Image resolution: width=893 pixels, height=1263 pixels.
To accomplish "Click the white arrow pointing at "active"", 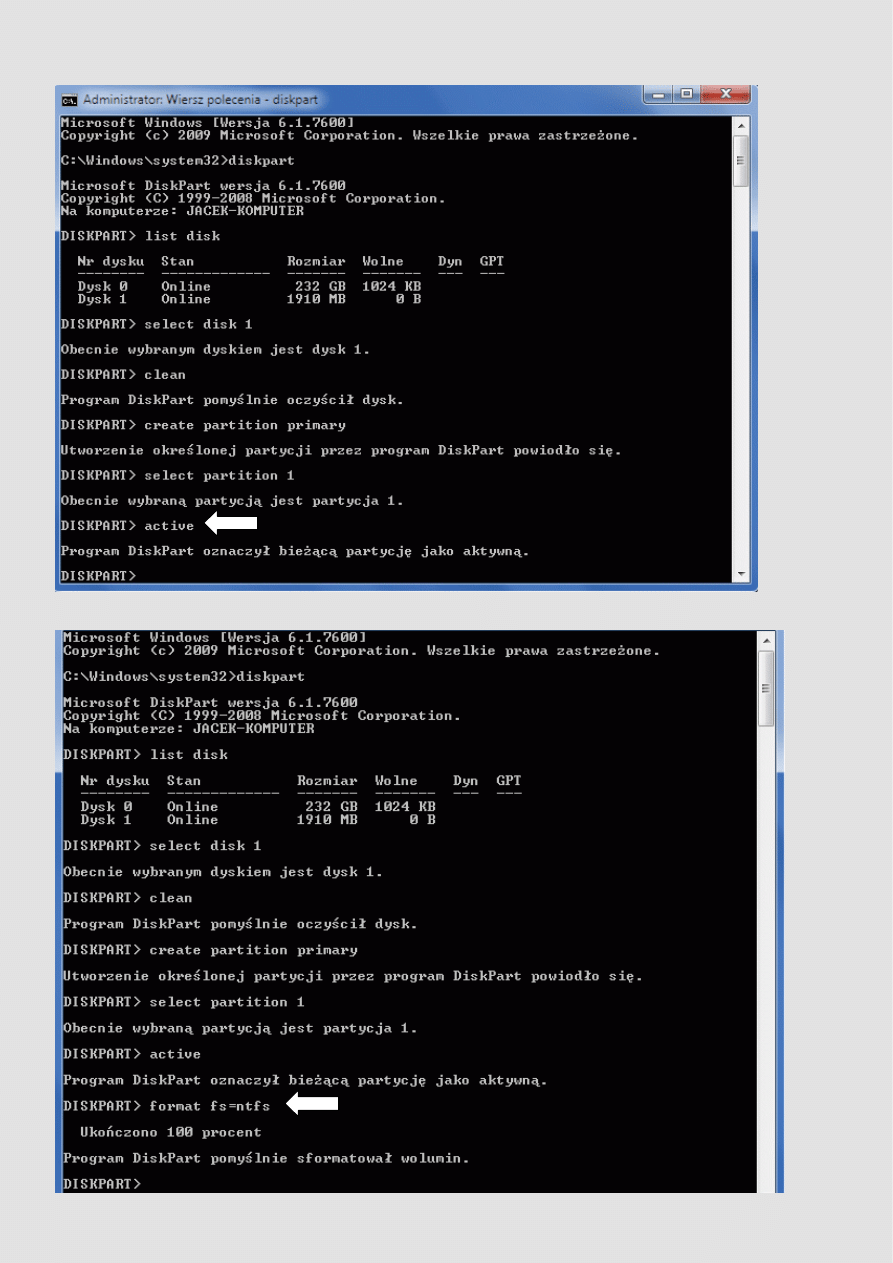I will pyautogui.click(x=231, y=523).
